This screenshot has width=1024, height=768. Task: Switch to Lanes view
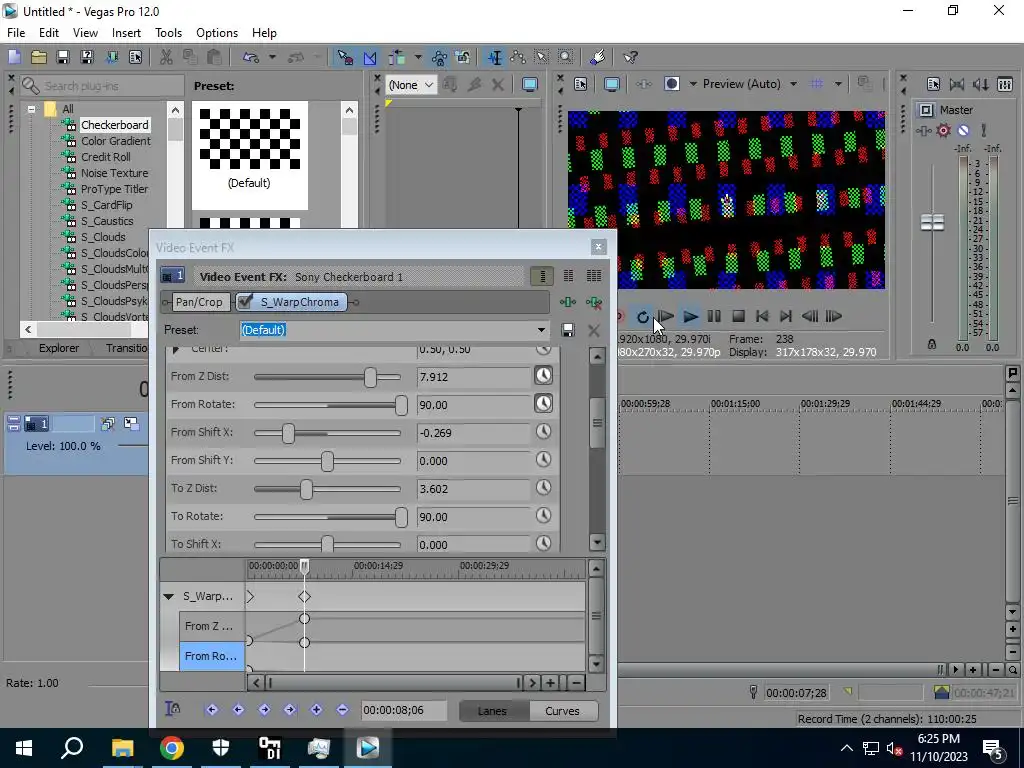492,711
